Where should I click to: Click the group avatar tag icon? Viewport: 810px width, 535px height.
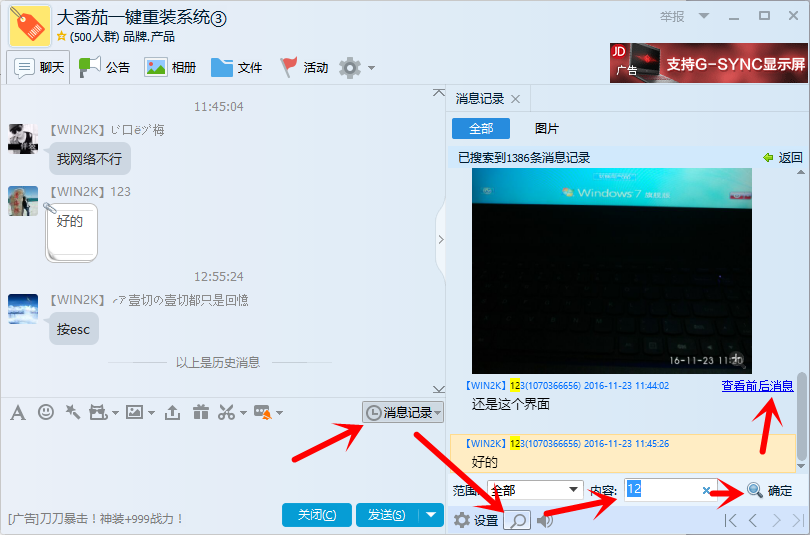point(29,25)
